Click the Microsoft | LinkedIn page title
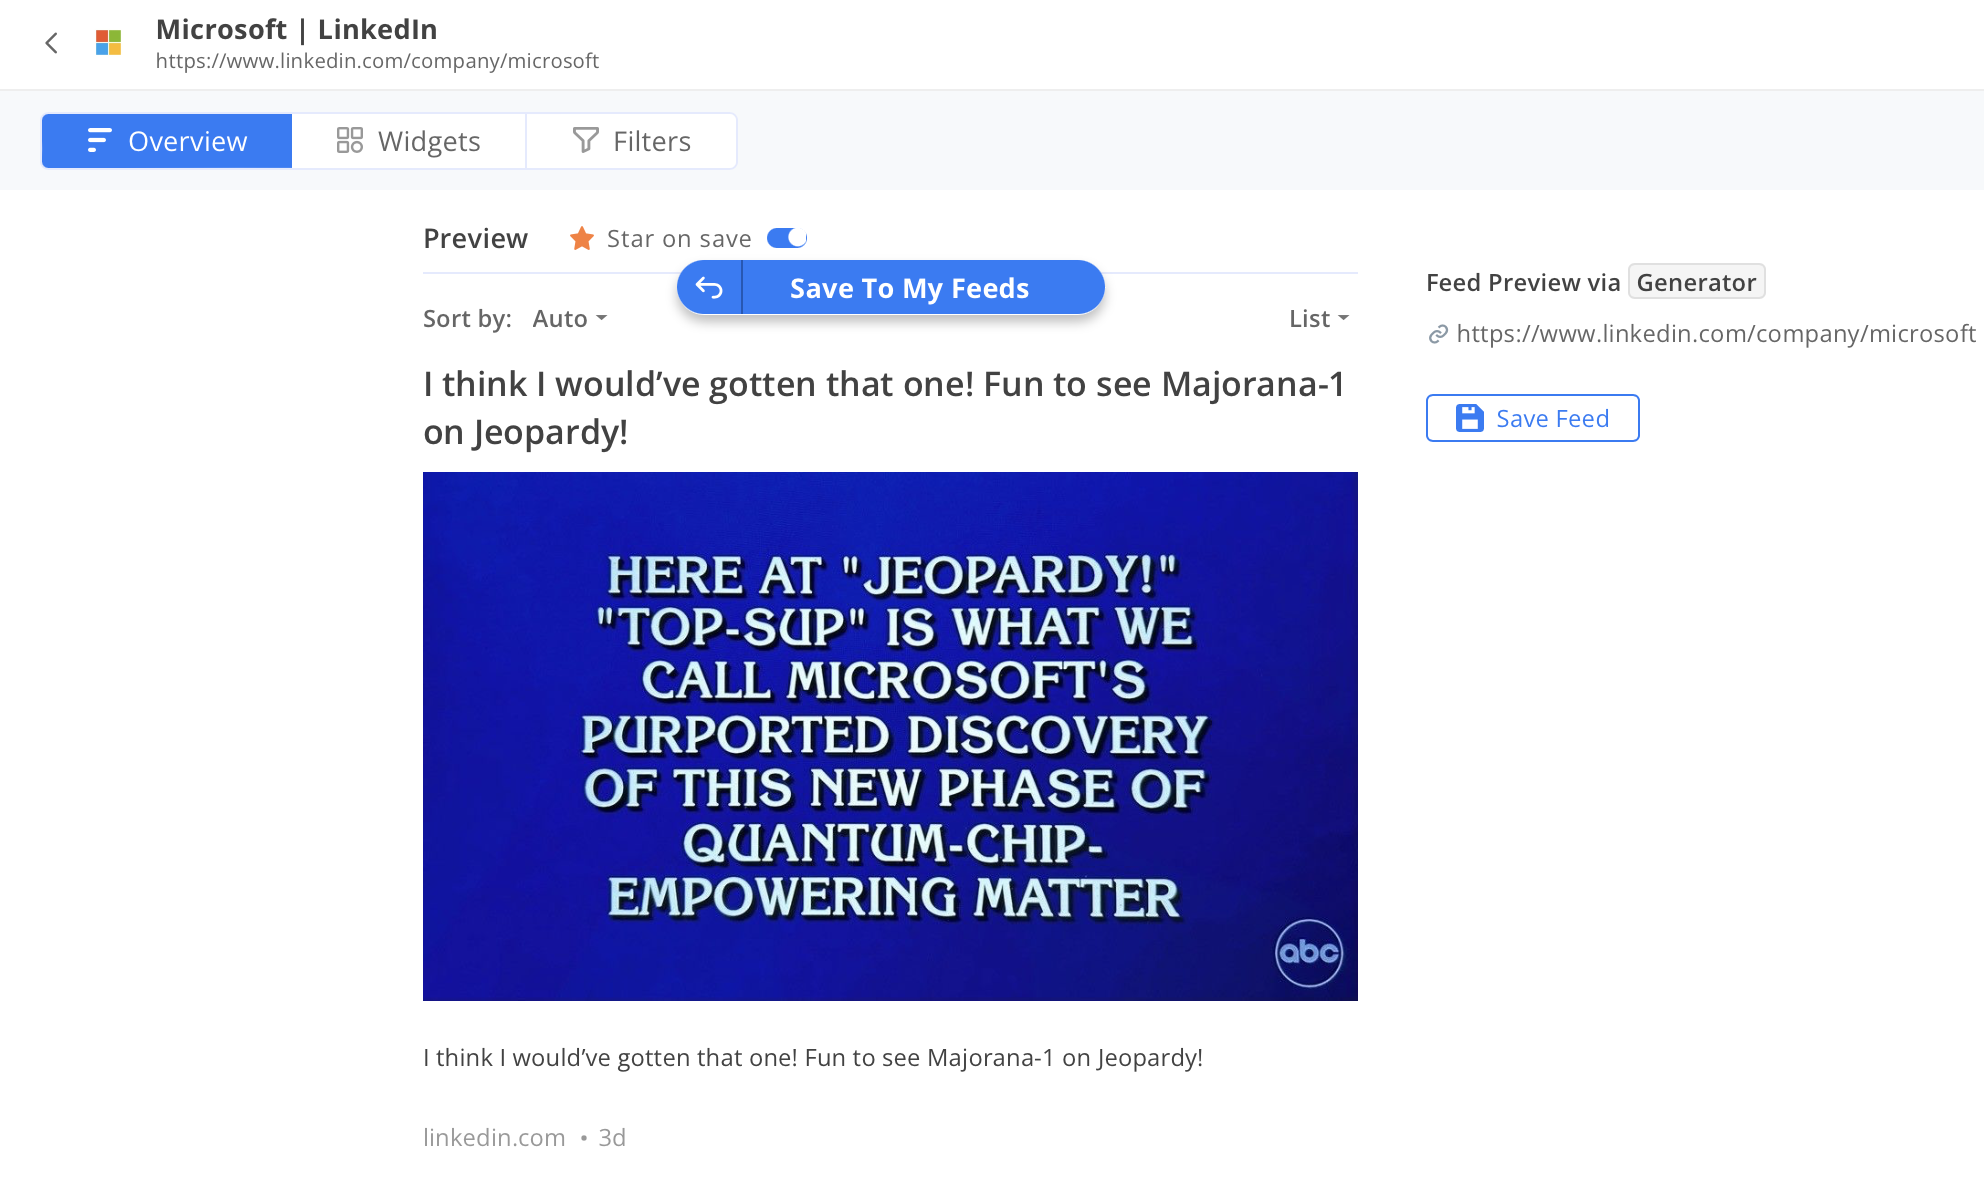This screenshot has width=1984, height=1188. point(296,29)
